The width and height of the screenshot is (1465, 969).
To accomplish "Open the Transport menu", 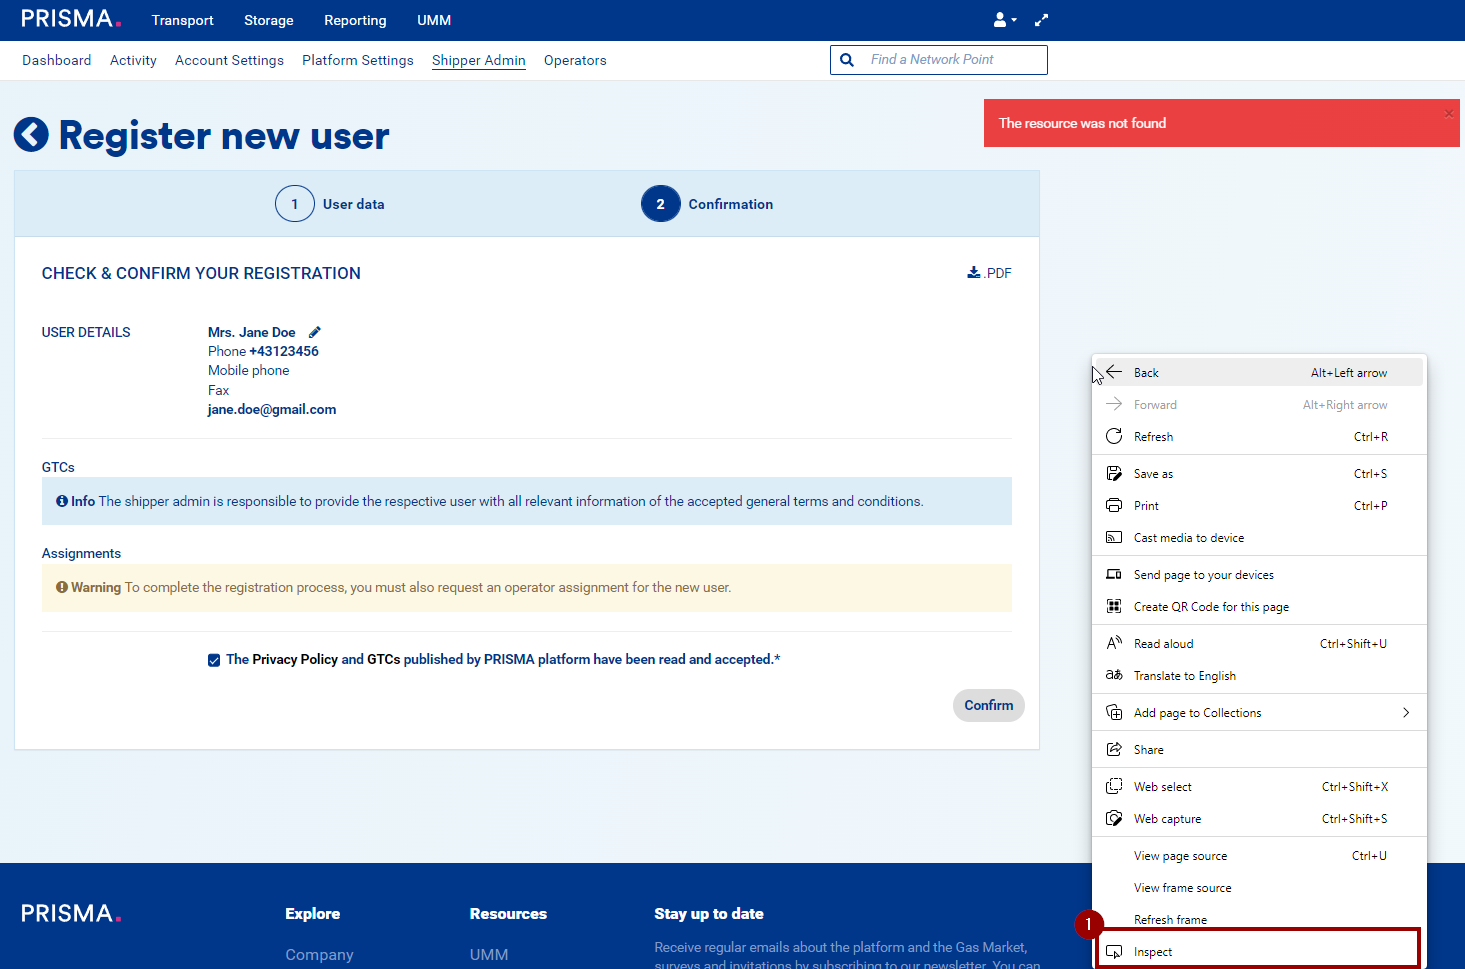I will click(x=182, y=20).
